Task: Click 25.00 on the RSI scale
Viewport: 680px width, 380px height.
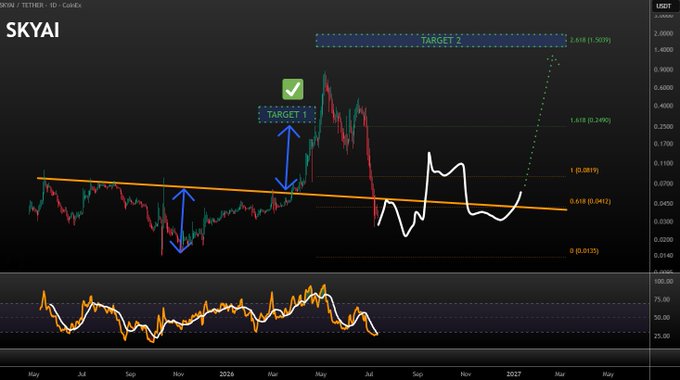Action: [662, 336]
